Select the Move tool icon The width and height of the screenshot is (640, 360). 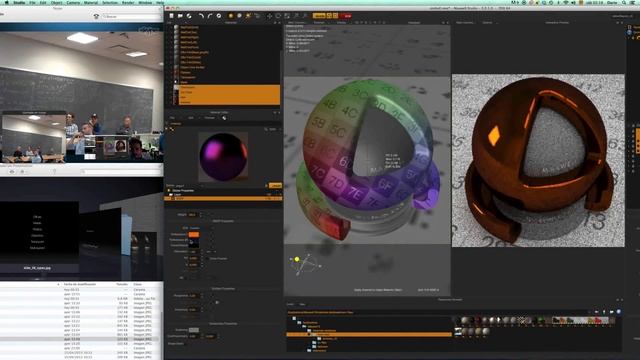(x=269, y=16)
